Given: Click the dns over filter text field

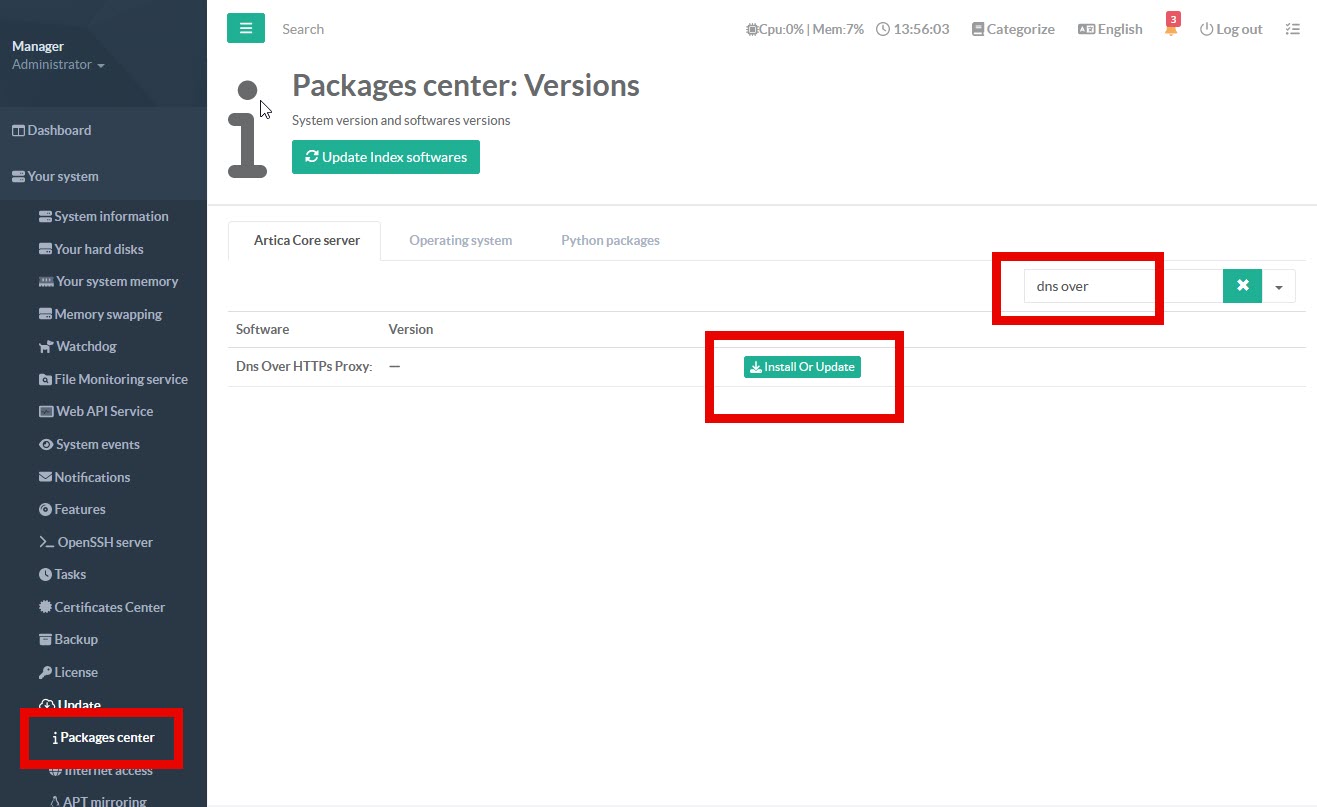Looking at the screenshot, I should coord(1122,286).
